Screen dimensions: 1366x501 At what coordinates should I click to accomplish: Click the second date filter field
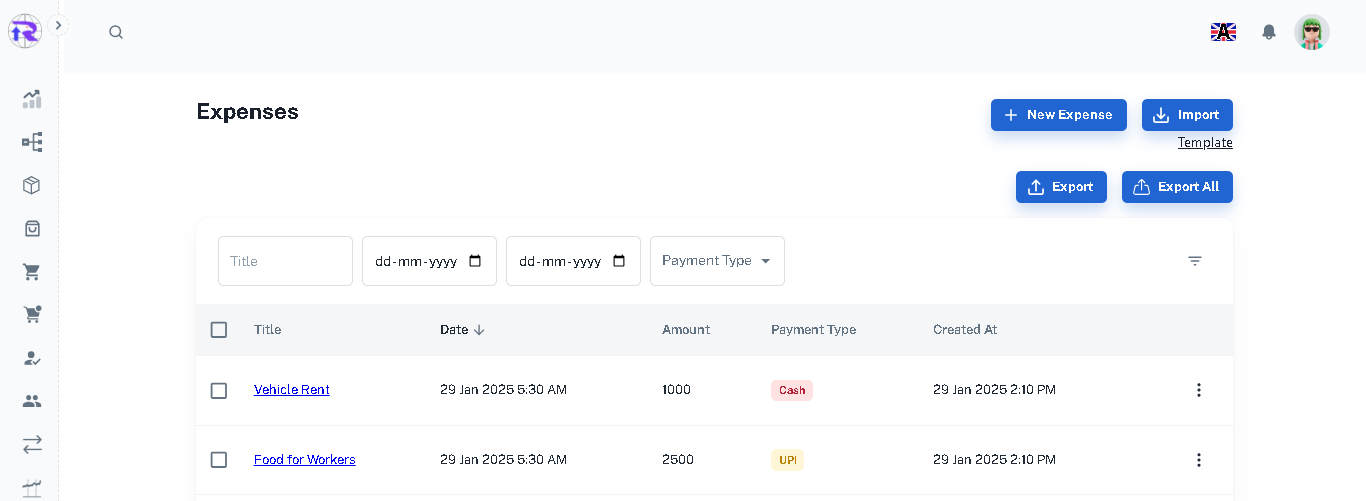573,261
